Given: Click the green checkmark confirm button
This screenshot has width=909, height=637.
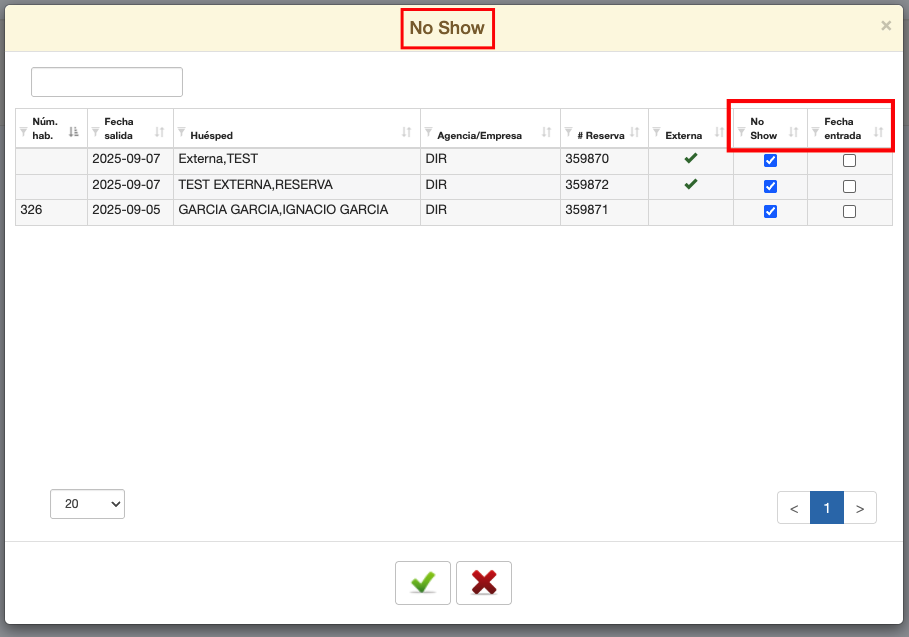Looking at the screenshot, I should pos(423,583).
